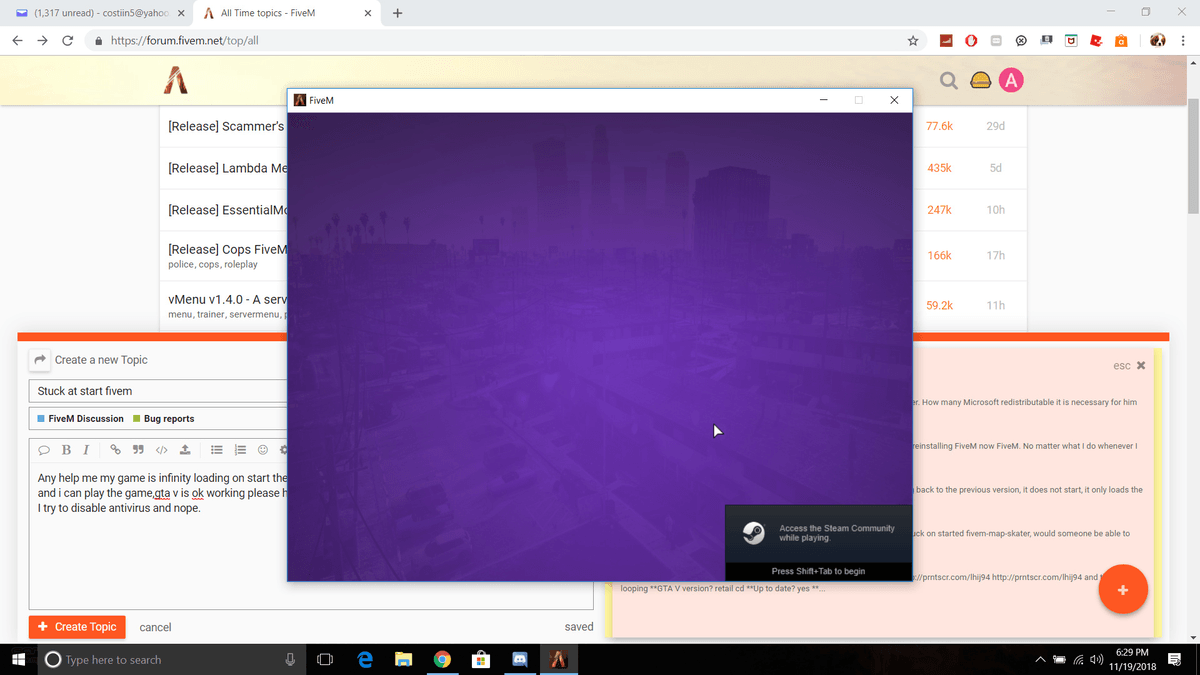Screen dimensions: 1200x675
Task: Switch to the Yahoo mail browser tab
Action: click(x=95, y=14)
